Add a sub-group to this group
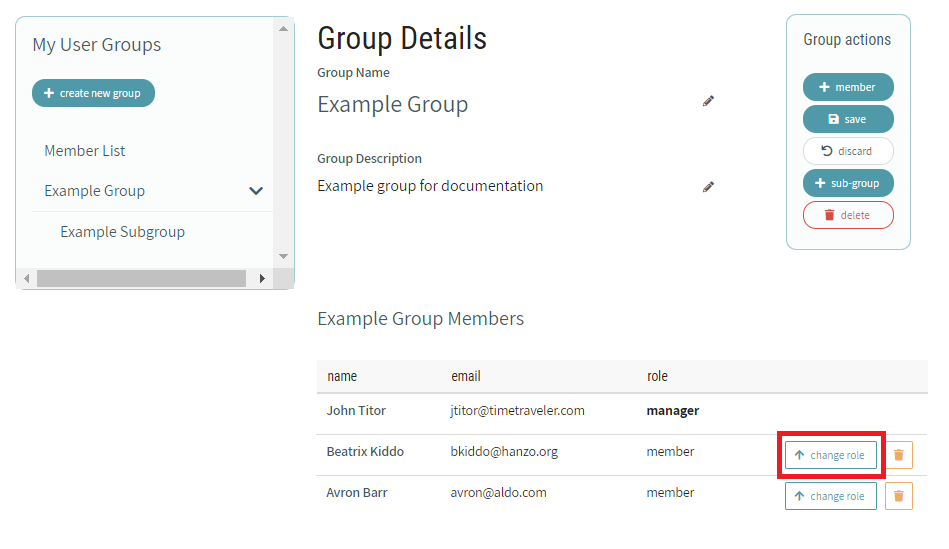 coord(848,183)
